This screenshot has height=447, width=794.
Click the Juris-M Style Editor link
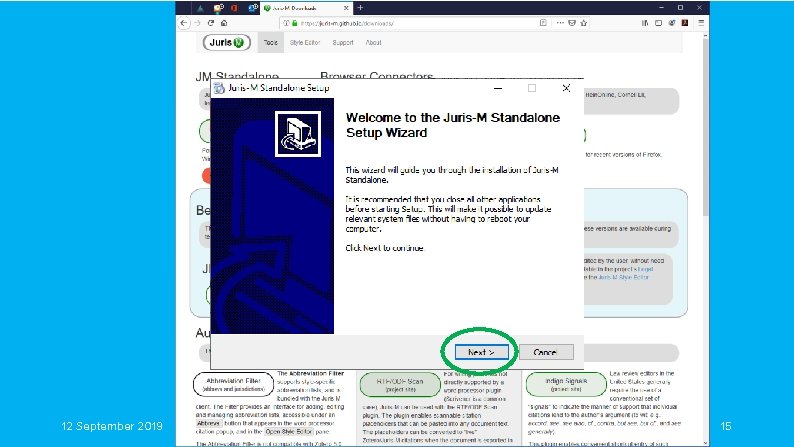tap(623, 277)
